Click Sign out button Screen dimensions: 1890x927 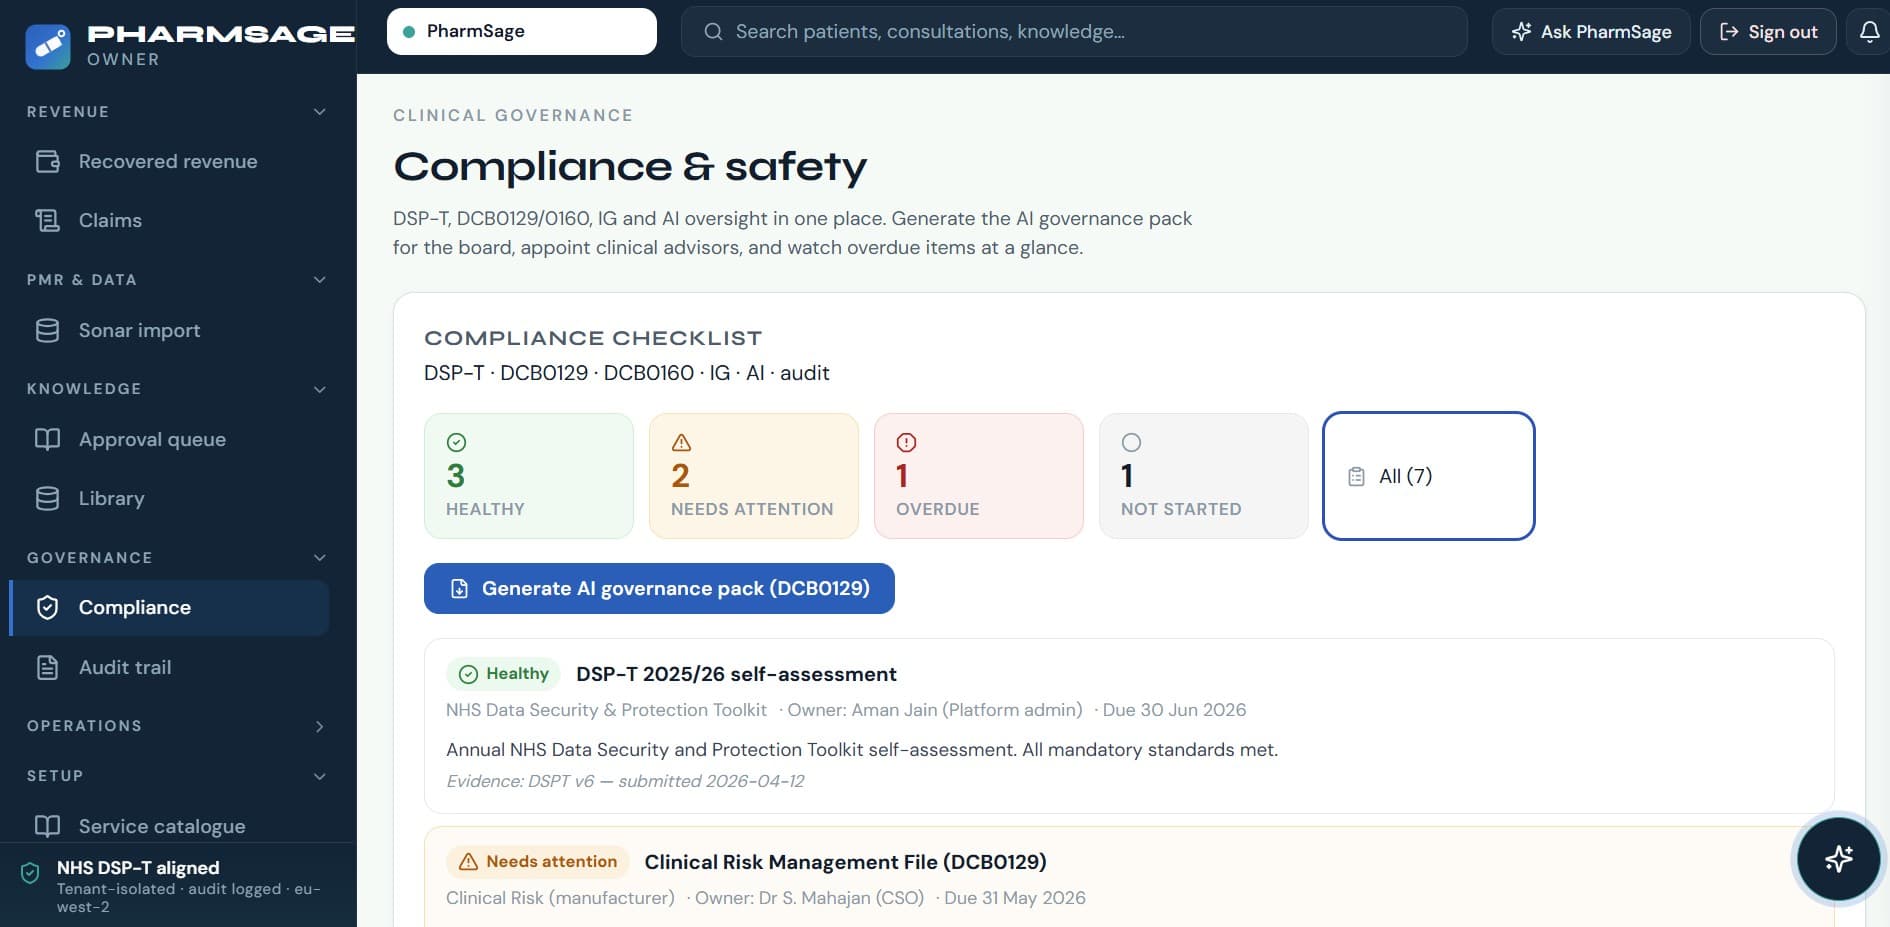[x=1768, y=32]
